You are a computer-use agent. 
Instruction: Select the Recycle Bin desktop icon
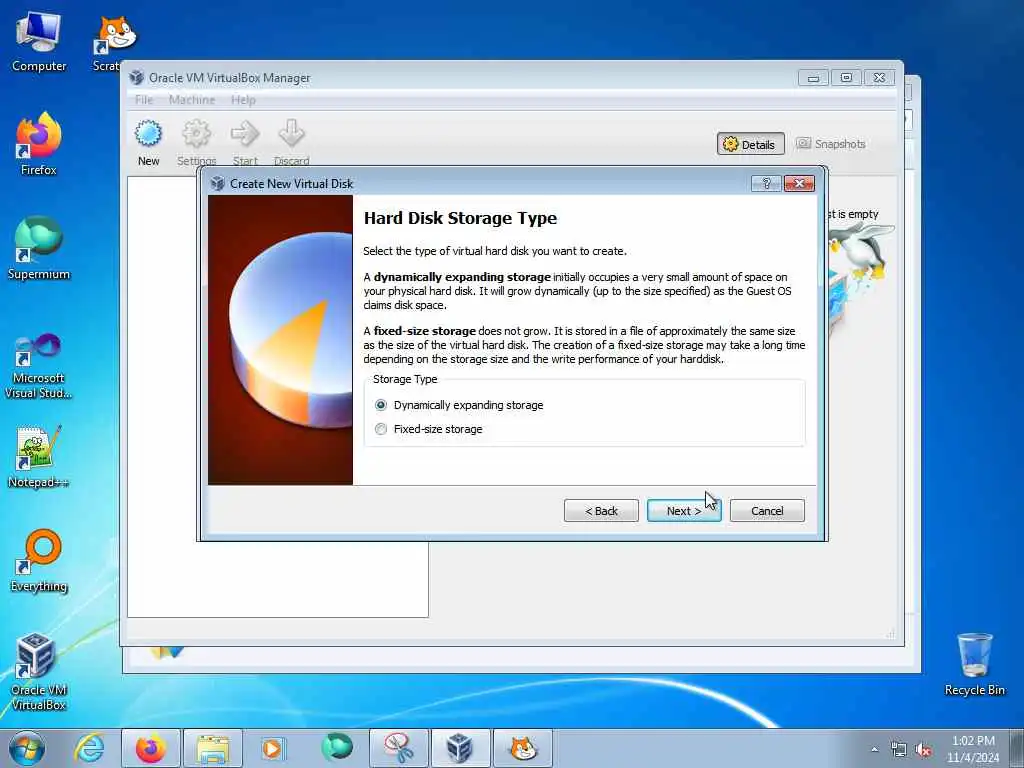click(974, 664)
